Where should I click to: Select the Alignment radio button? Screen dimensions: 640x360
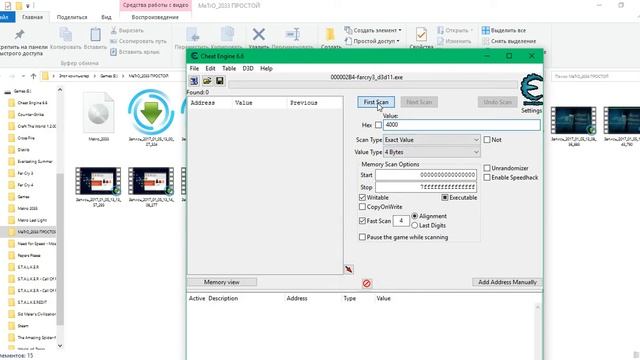(x=415, y=216)
